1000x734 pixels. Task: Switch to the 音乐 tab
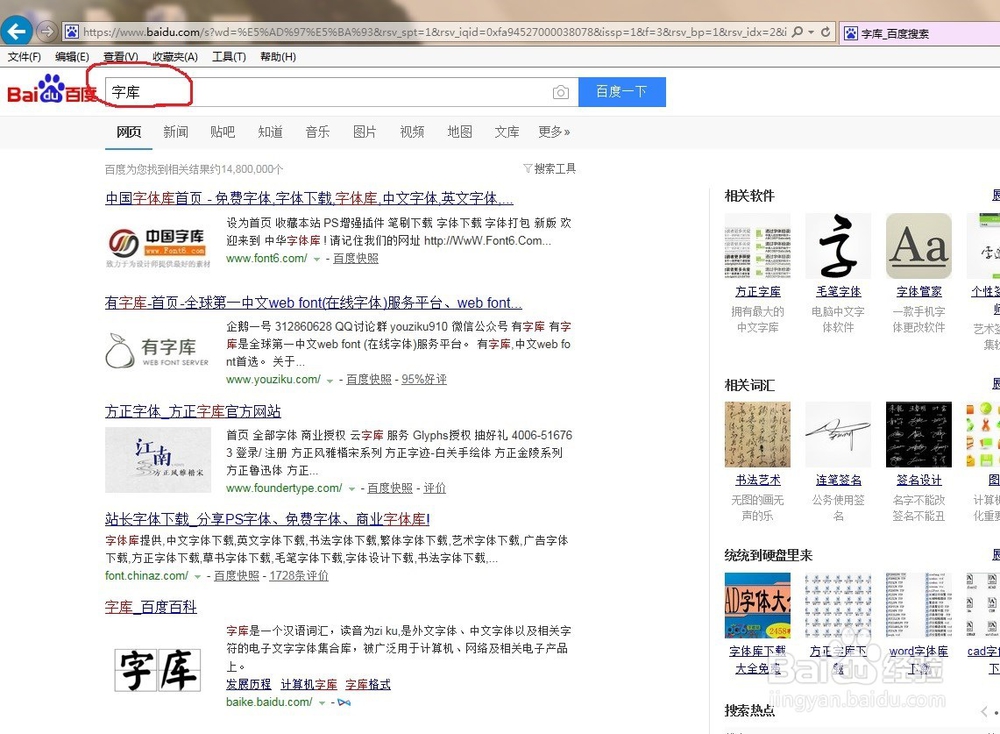tap(318, 132)
